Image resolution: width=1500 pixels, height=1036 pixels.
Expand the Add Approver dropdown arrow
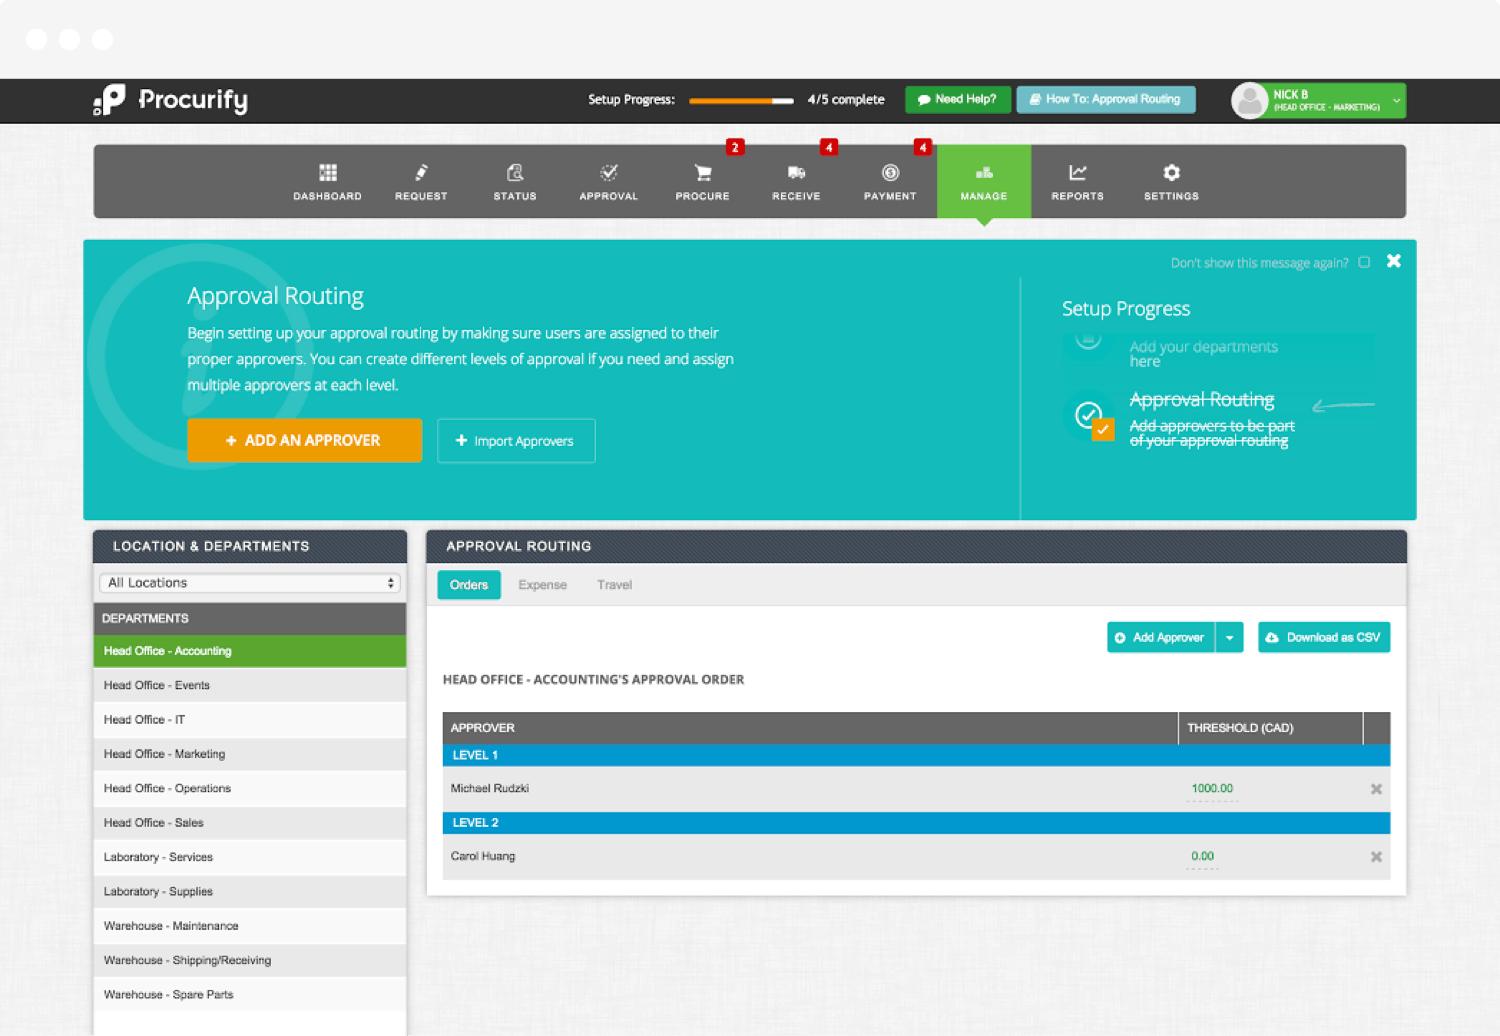point(1230,638)
